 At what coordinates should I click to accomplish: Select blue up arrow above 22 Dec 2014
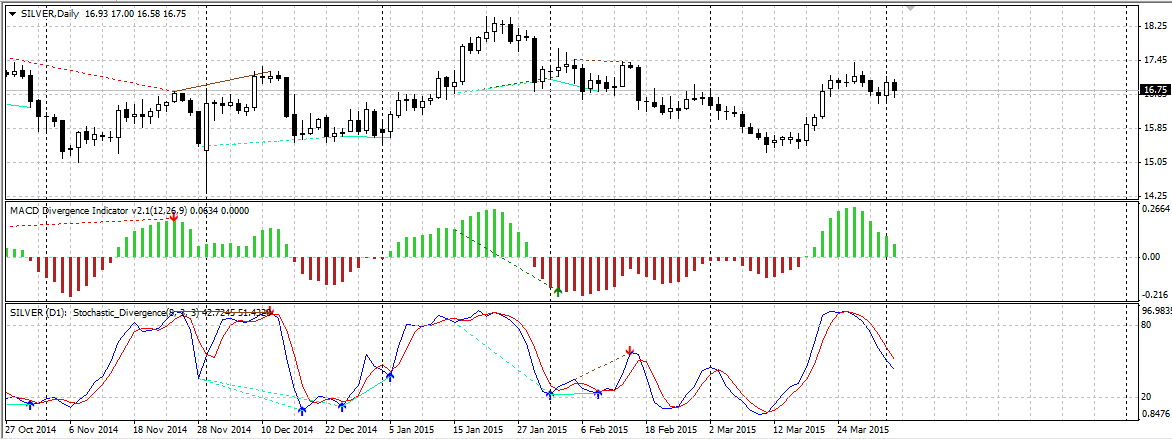[342, 407]
